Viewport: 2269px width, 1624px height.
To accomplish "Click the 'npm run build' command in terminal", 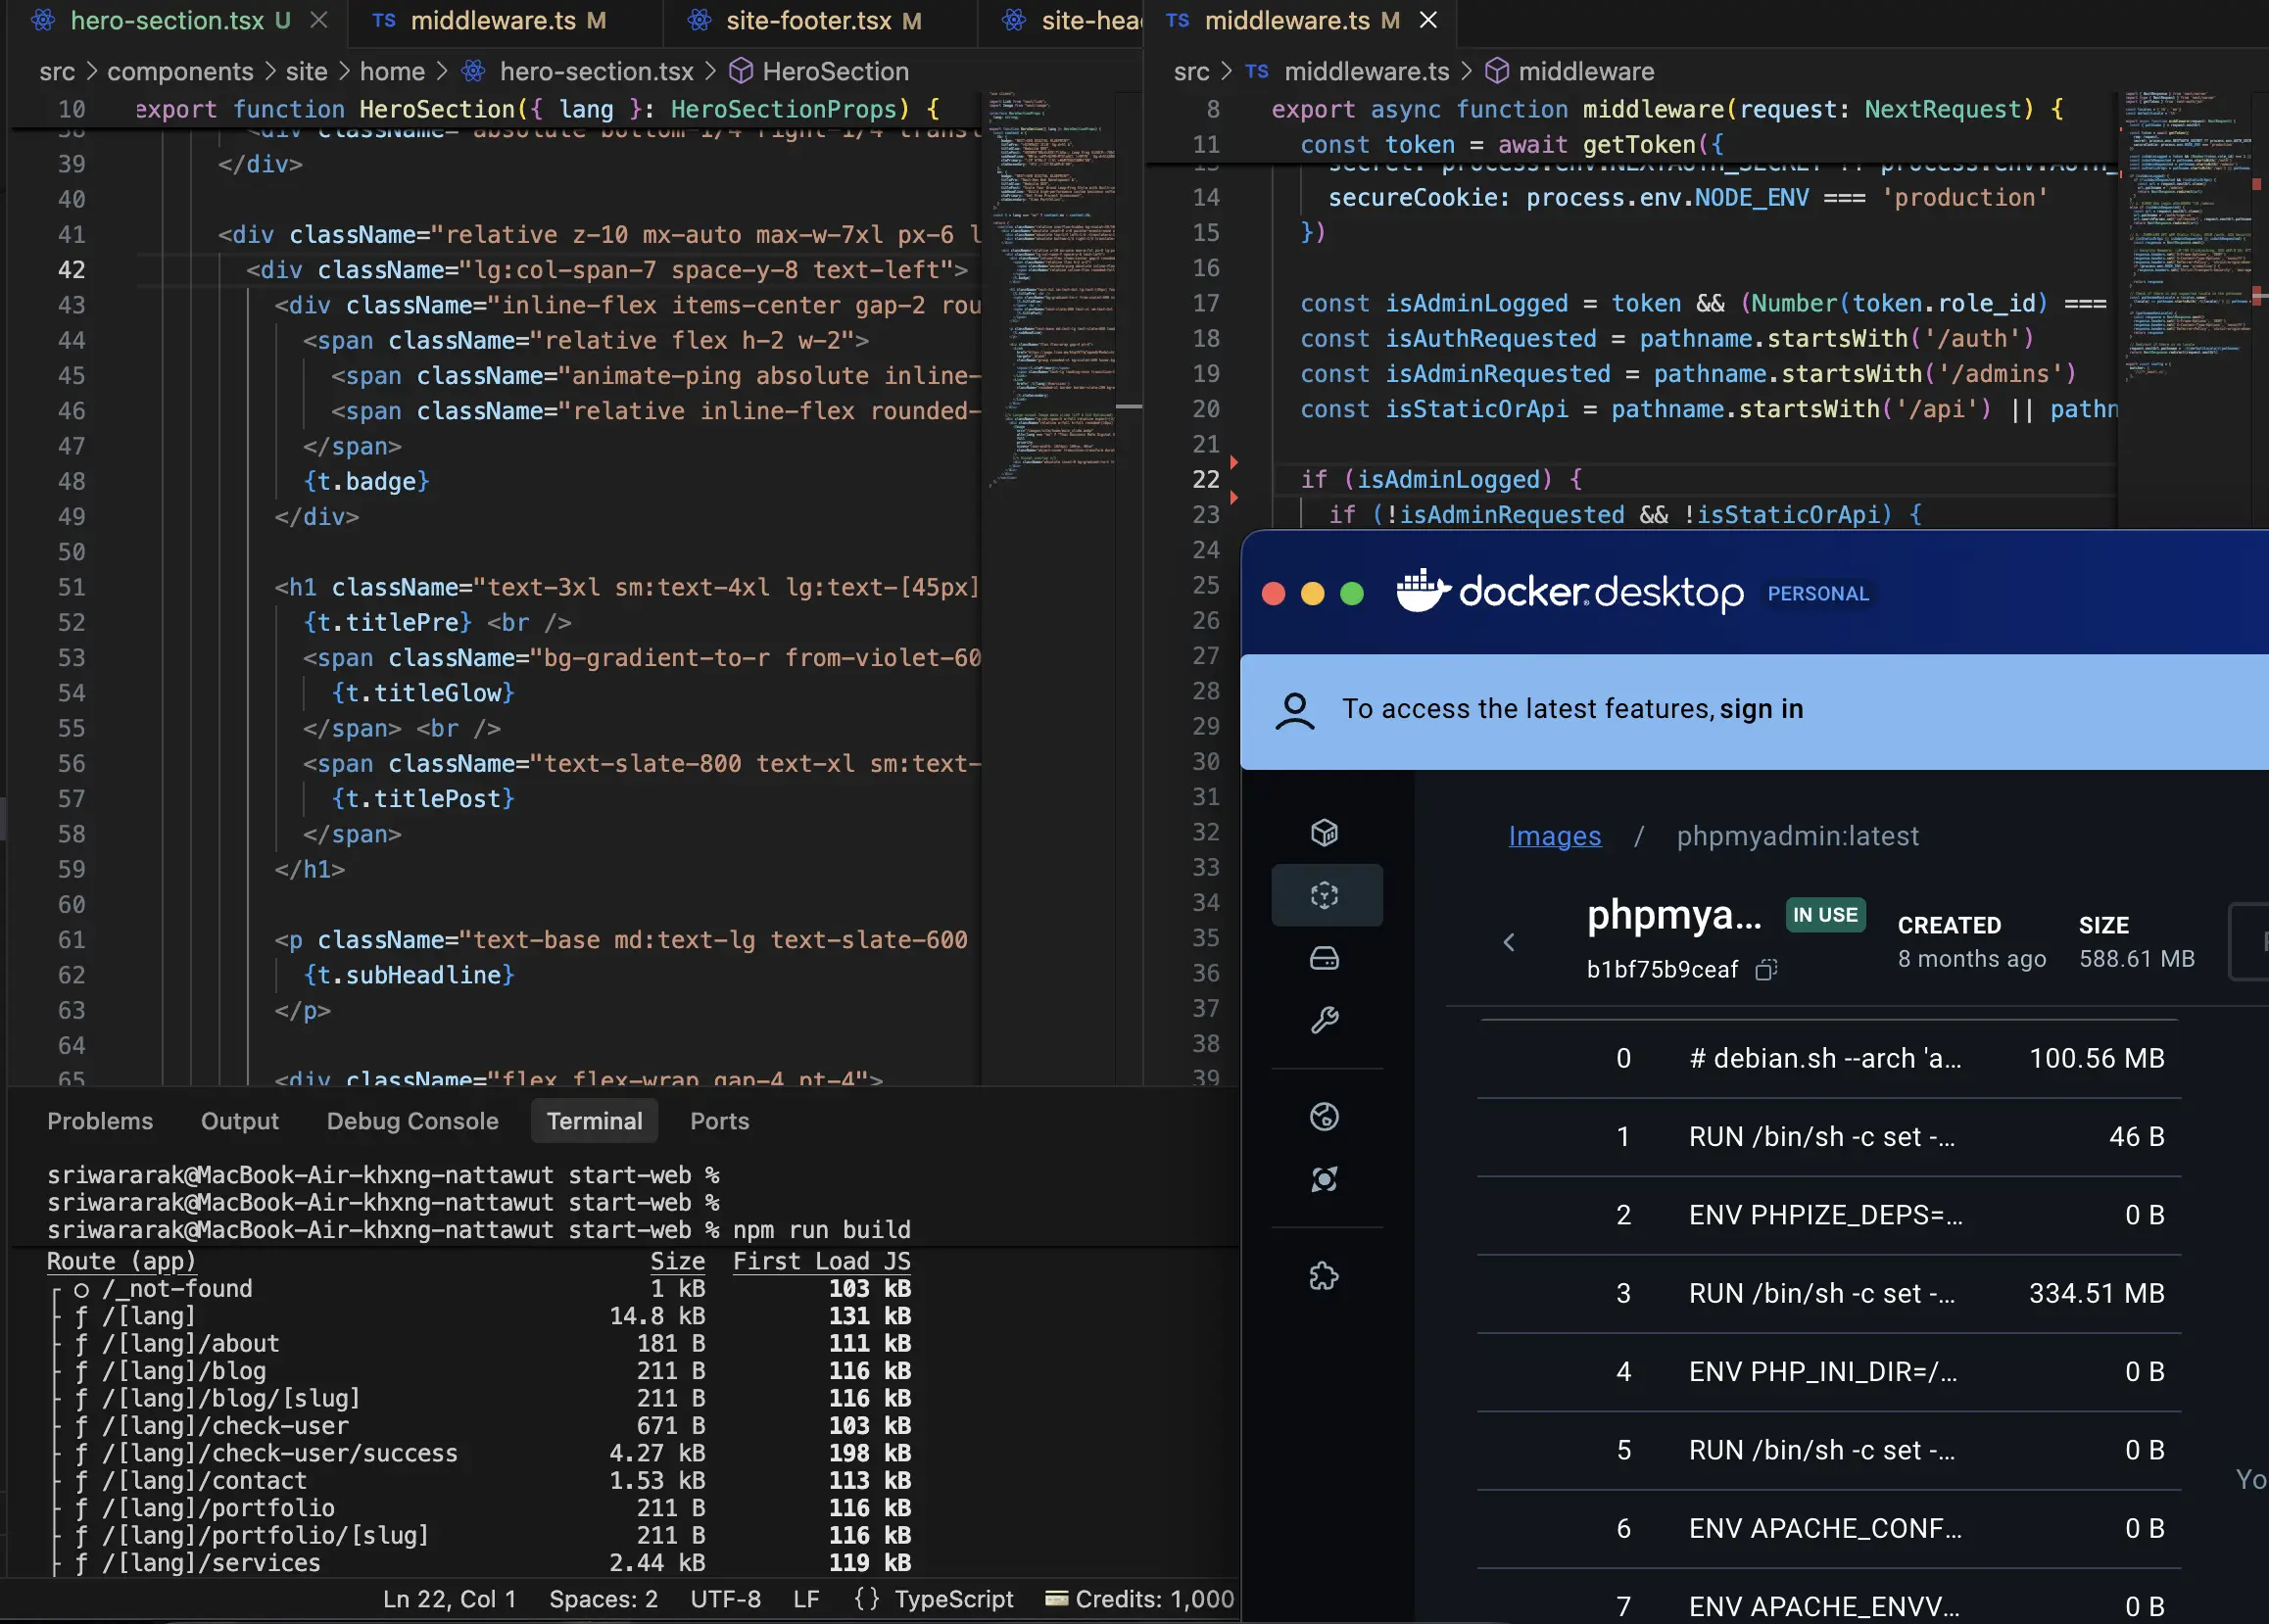I will click(821, 1230).
